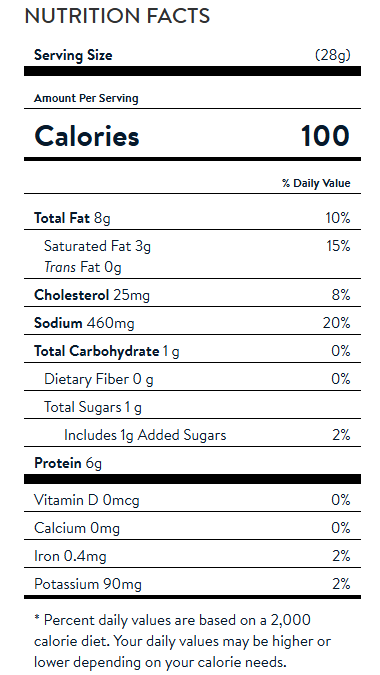The width and height of the screenshot is (380, 675).
Task: Select Includes 1g Added Sugars text
Action: click(x=145, y=435)
